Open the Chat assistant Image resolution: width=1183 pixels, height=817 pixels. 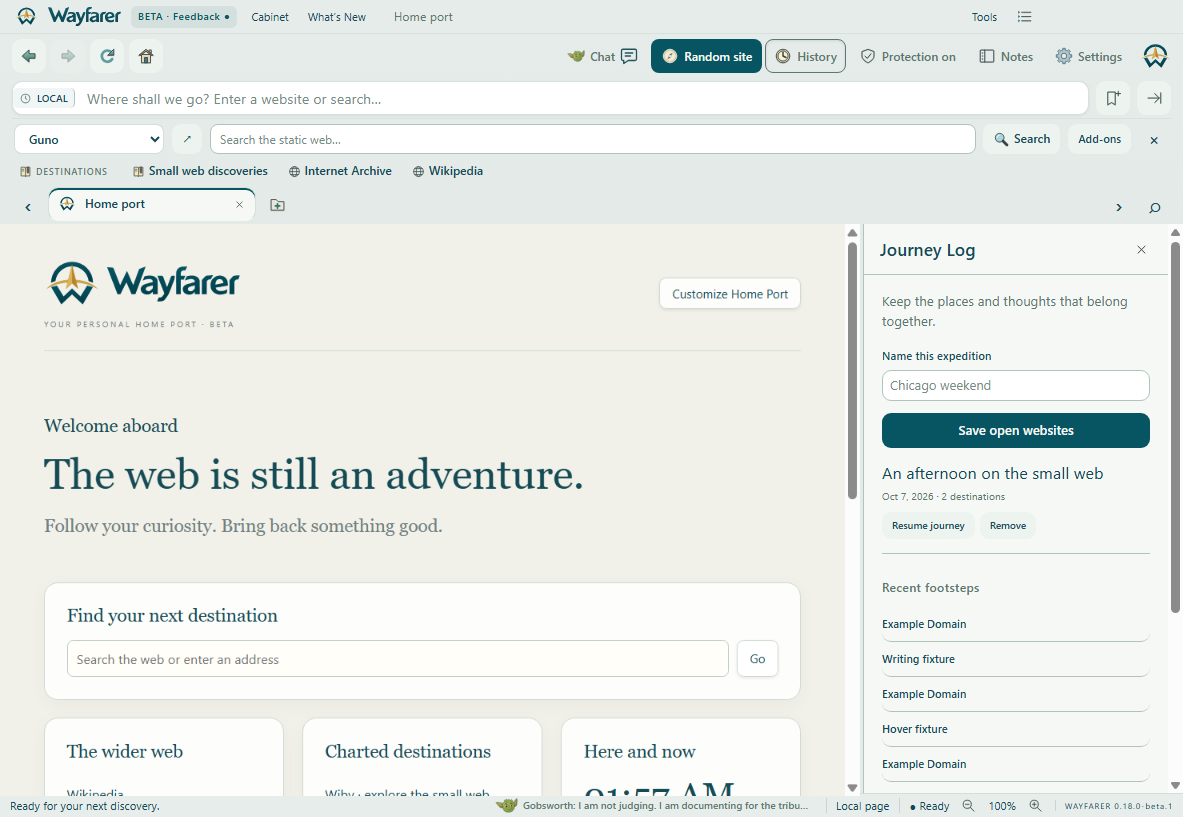point(603,57)
